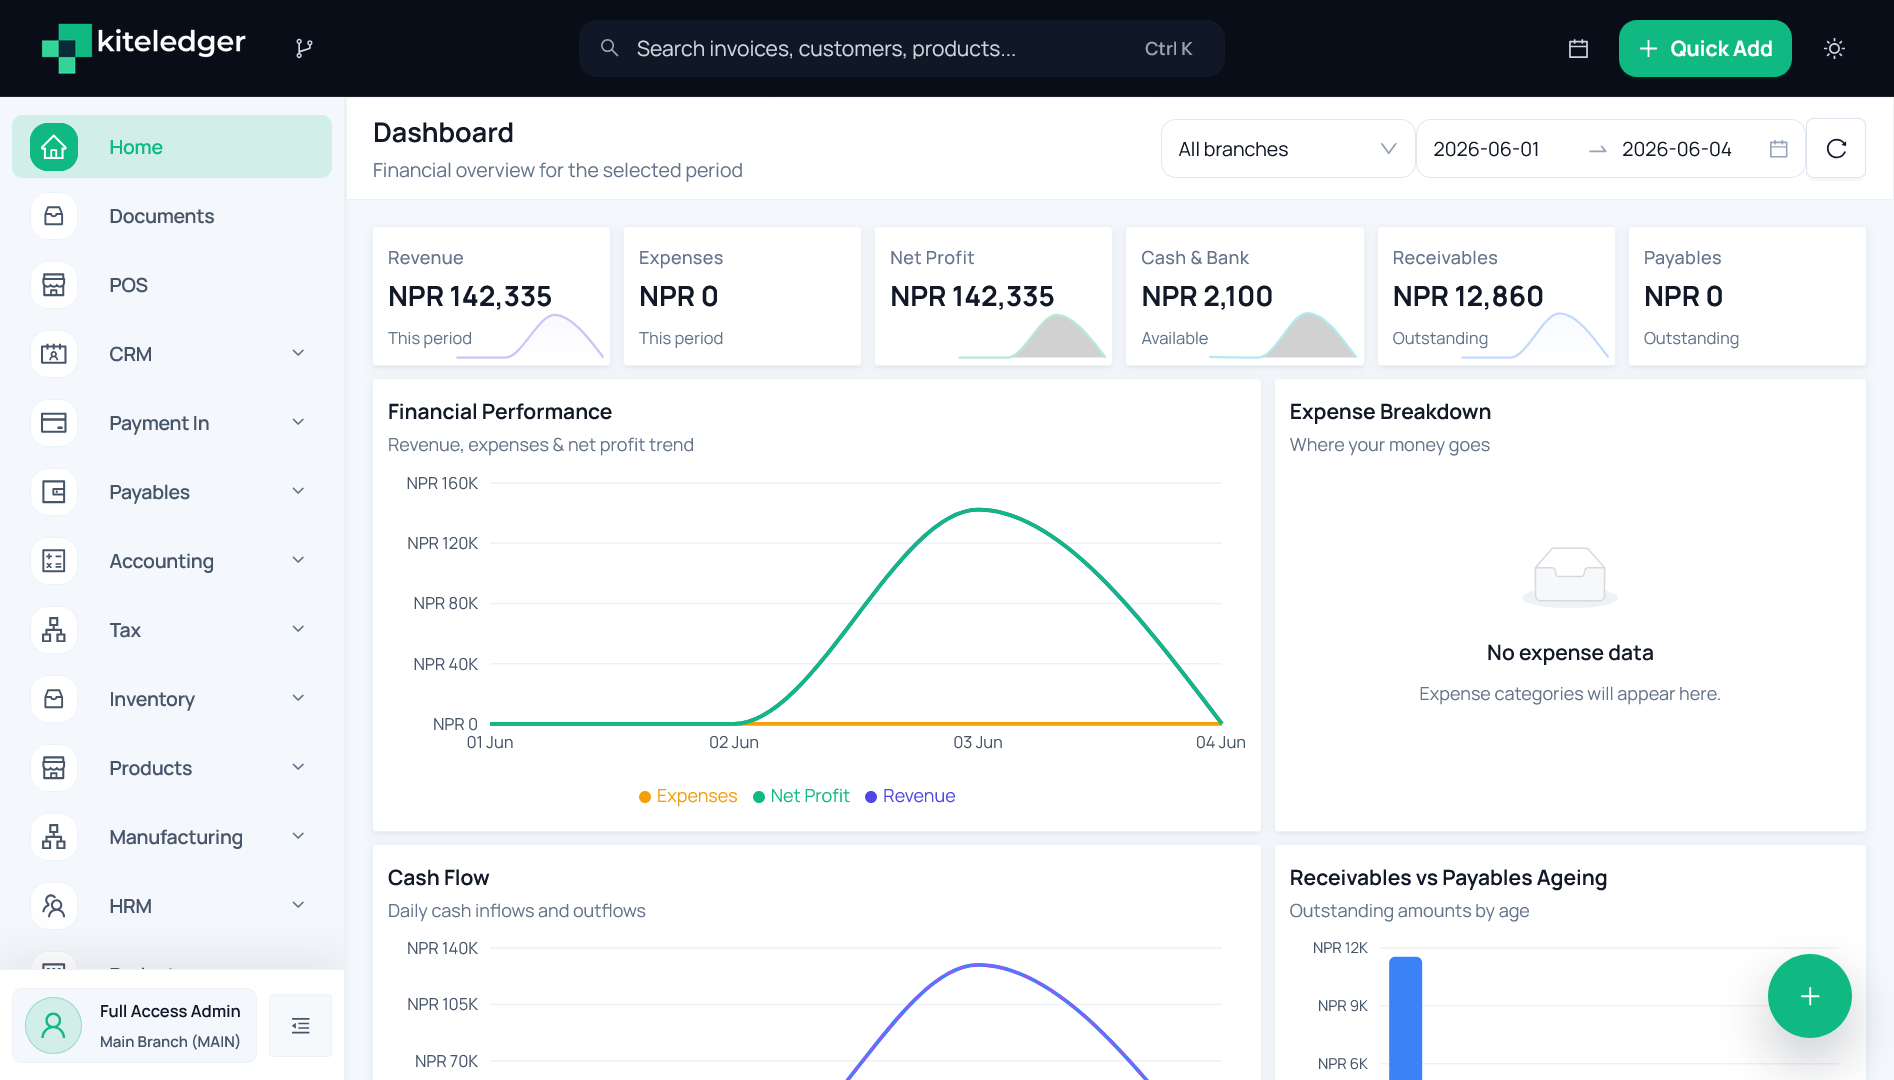Expand the Accounting menu chevron
This screenshot has width=1894, height=1080.
click(298, 560)
